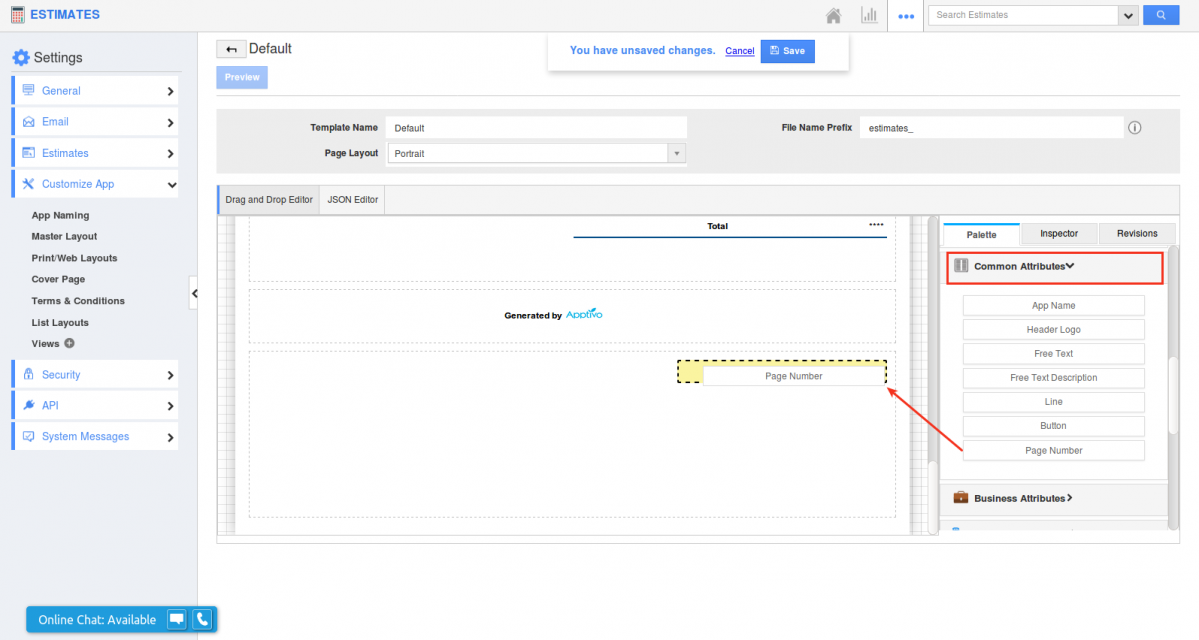
Task: Open the reports bar chart icon
Action: 869,15
